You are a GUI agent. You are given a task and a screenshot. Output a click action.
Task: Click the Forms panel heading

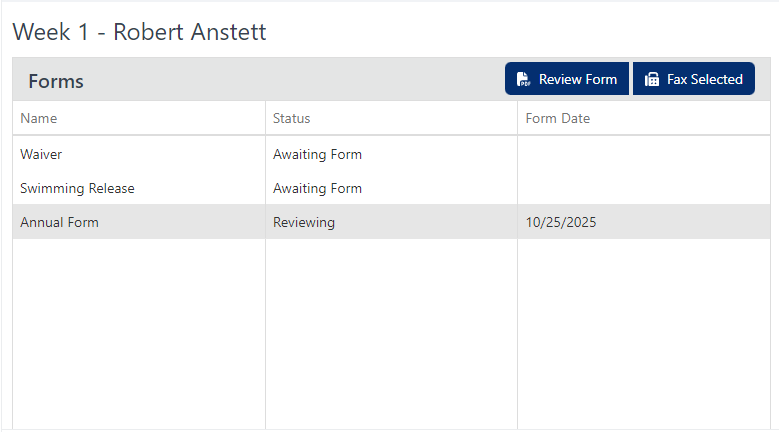tap(56, 81)
